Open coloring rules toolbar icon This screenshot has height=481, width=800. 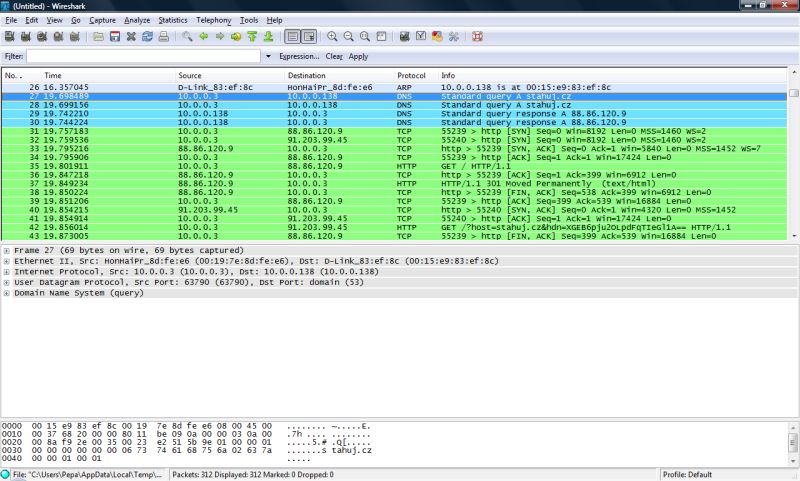(437, 36)
